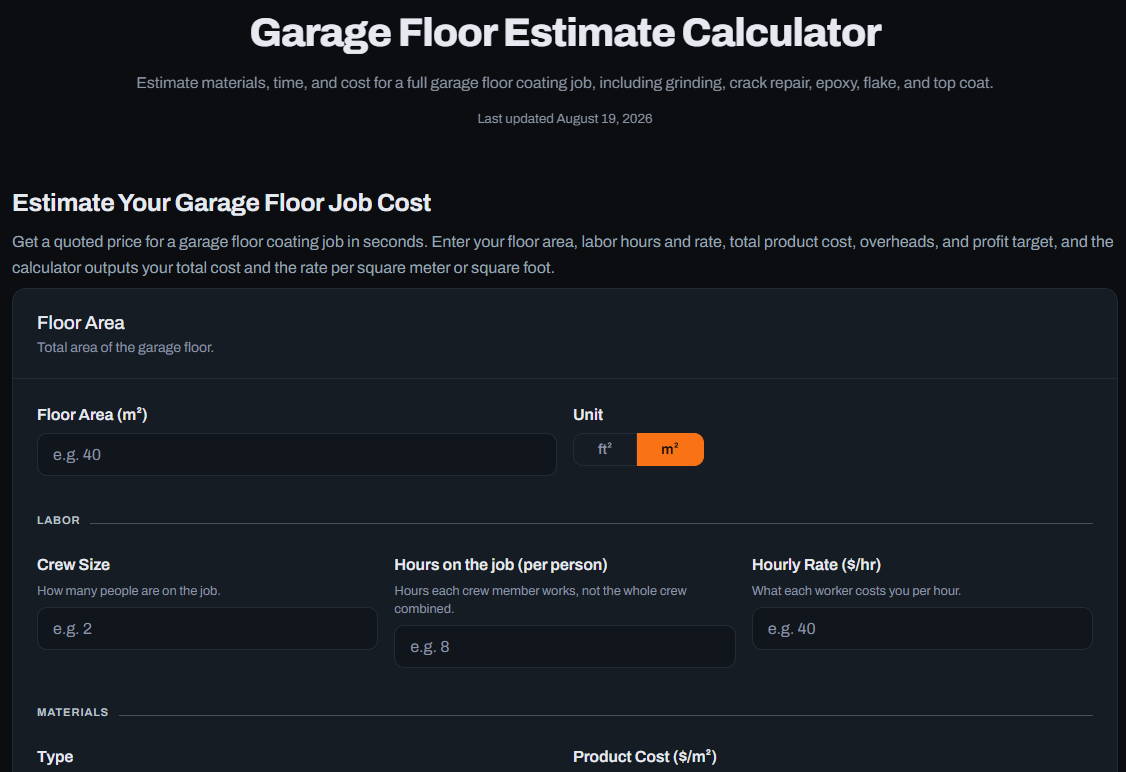Focus the Floor Area input field
1126x772 pixels.
click(297, 455)
